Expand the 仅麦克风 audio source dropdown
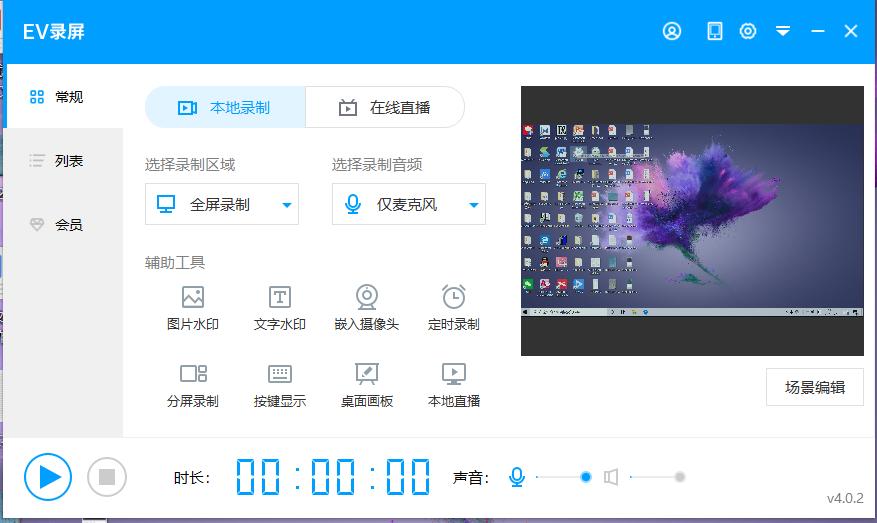Screen dimensions: 877x523 coord(409,204)
